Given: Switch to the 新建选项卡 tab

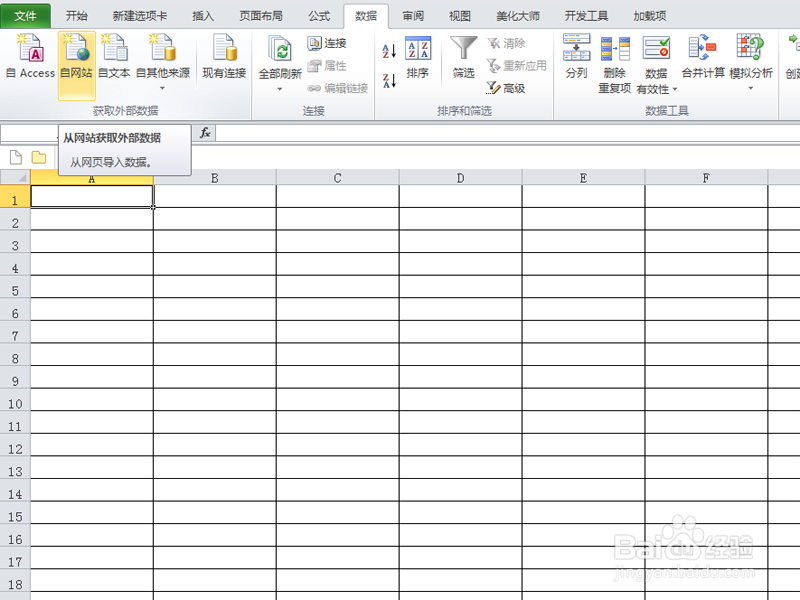Looking at the screenshot, I should click(140, 16).
